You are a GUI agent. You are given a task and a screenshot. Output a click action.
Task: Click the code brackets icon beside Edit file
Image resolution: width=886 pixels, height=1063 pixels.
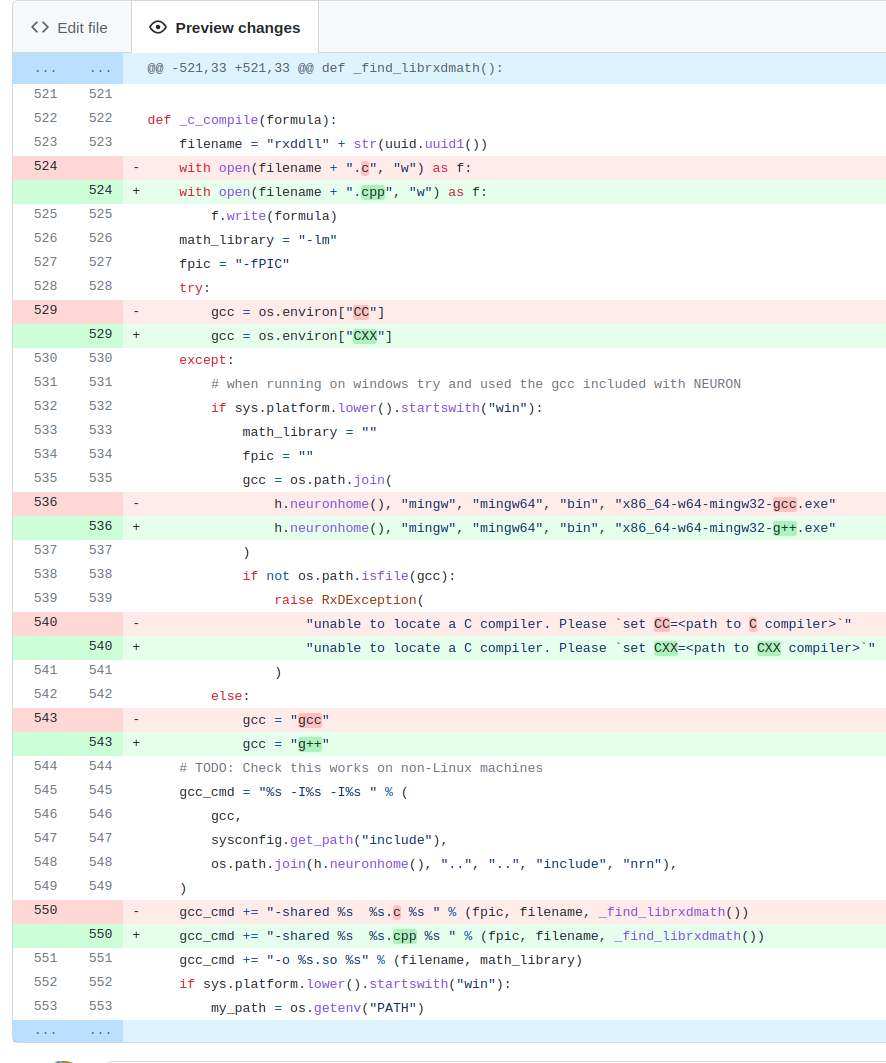point(38,27)
